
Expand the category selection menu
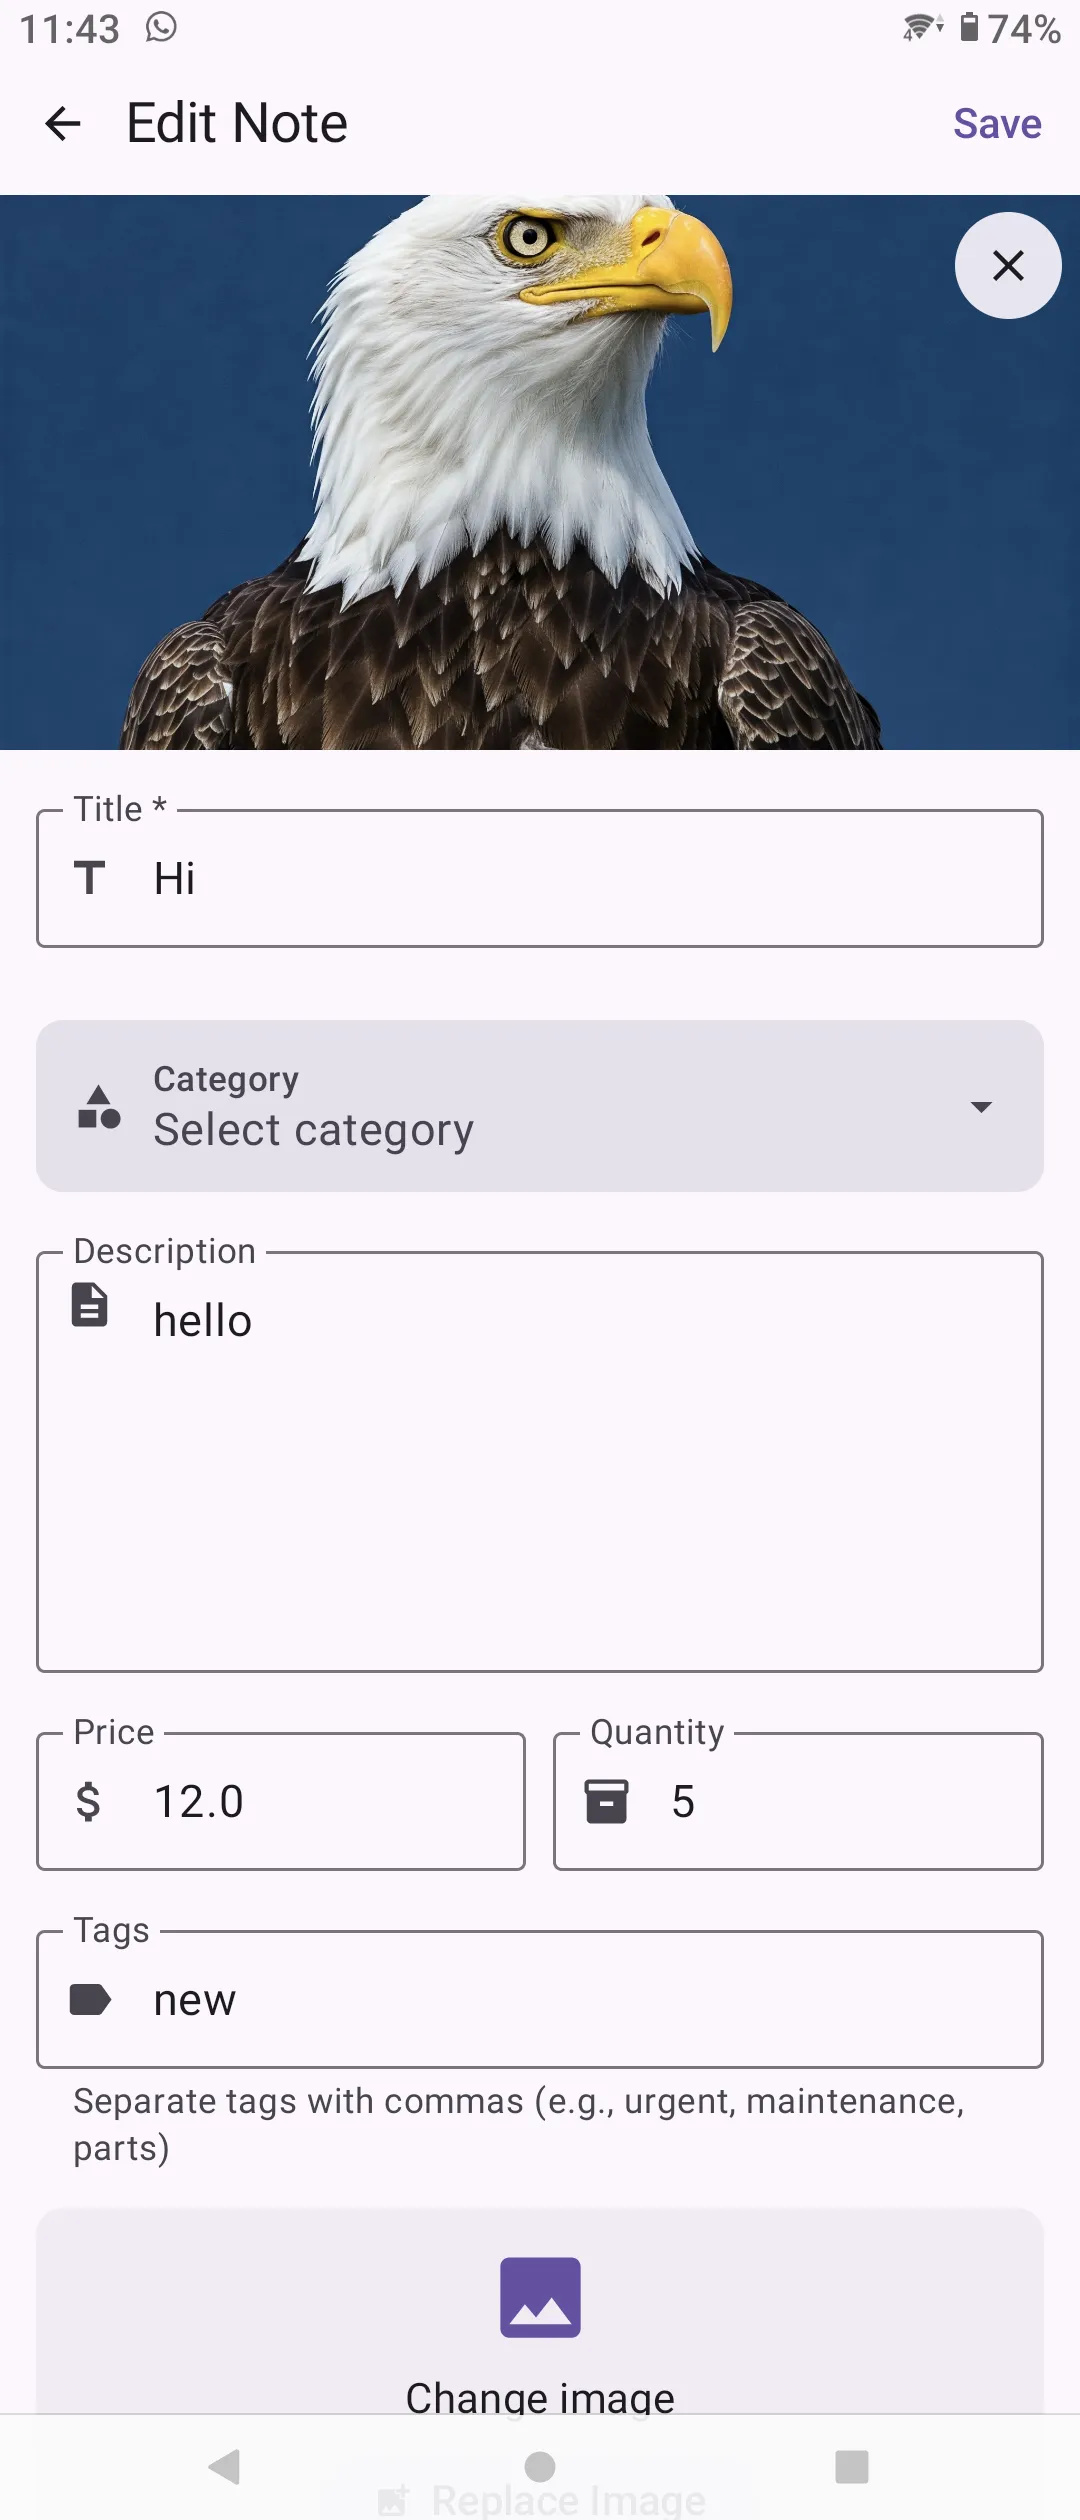[540, 1107]
